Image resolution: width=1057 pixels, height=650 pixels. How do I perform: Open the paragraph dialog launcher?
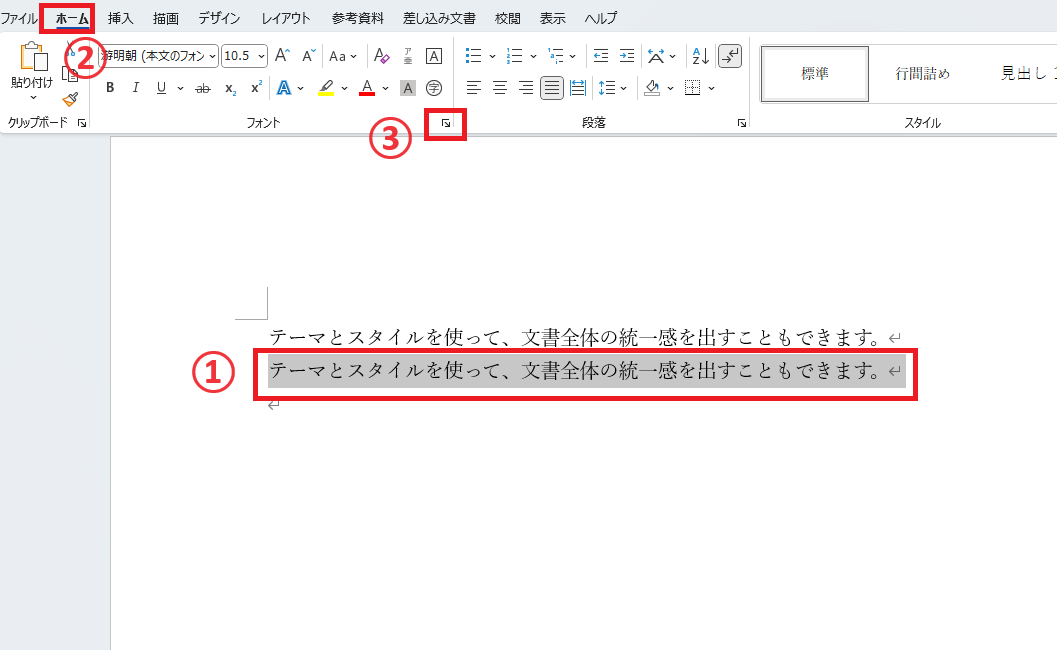(x=742, y=123)
